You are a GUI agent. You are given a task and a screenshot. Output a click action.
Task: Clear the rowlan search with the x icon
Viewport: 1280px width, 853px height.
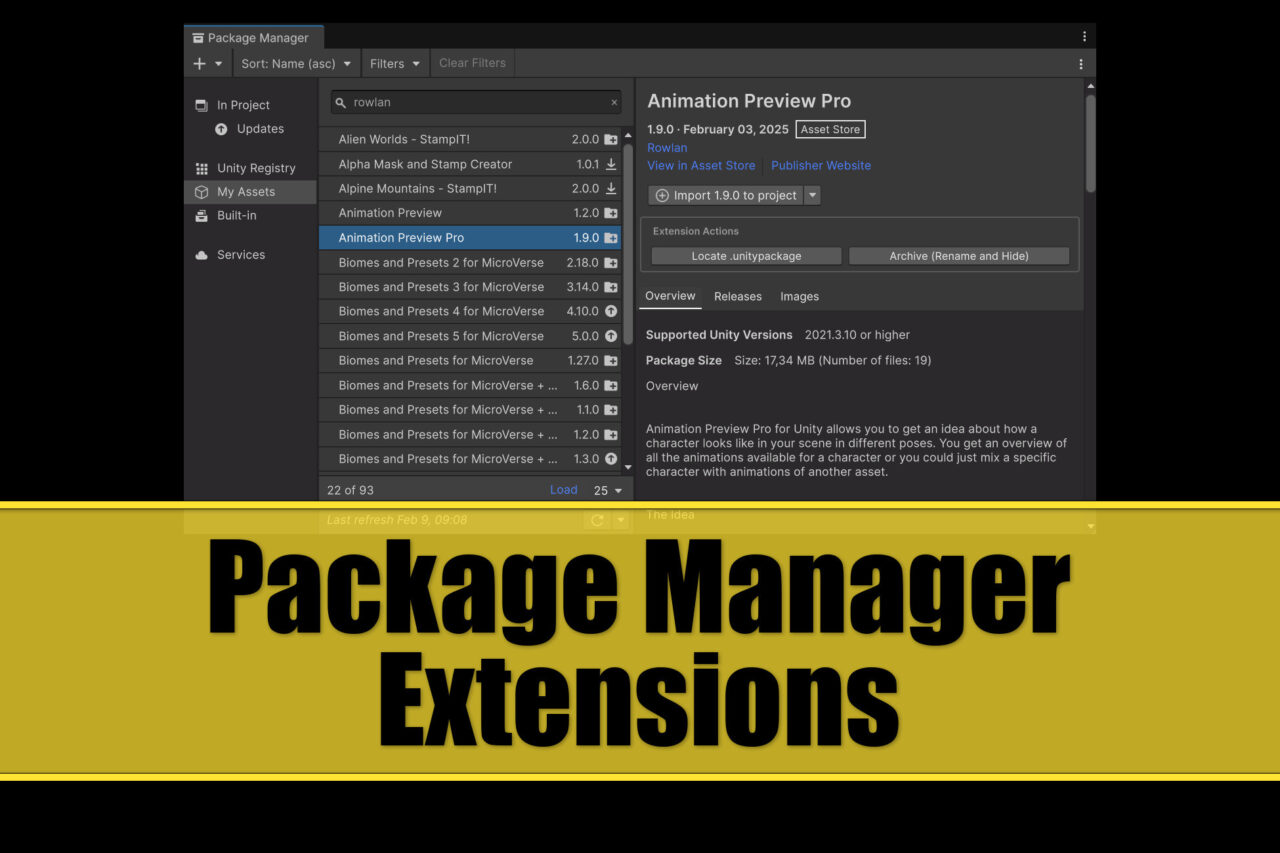click(x=615, y=102)
